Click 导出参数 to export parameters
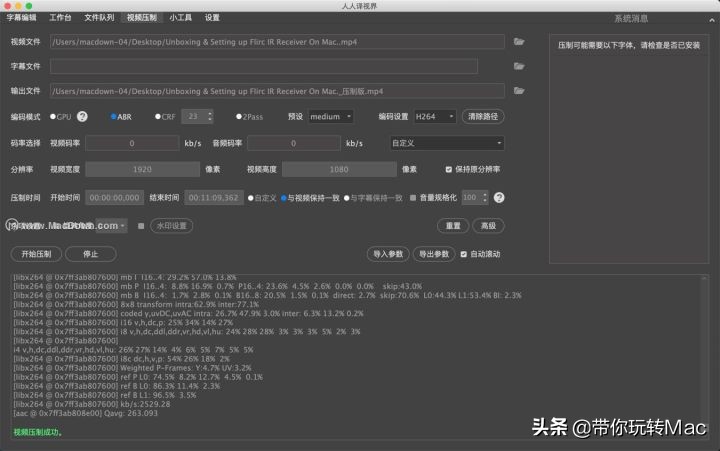The width and height of the screenshot is (720, 451). coord(434,254)
